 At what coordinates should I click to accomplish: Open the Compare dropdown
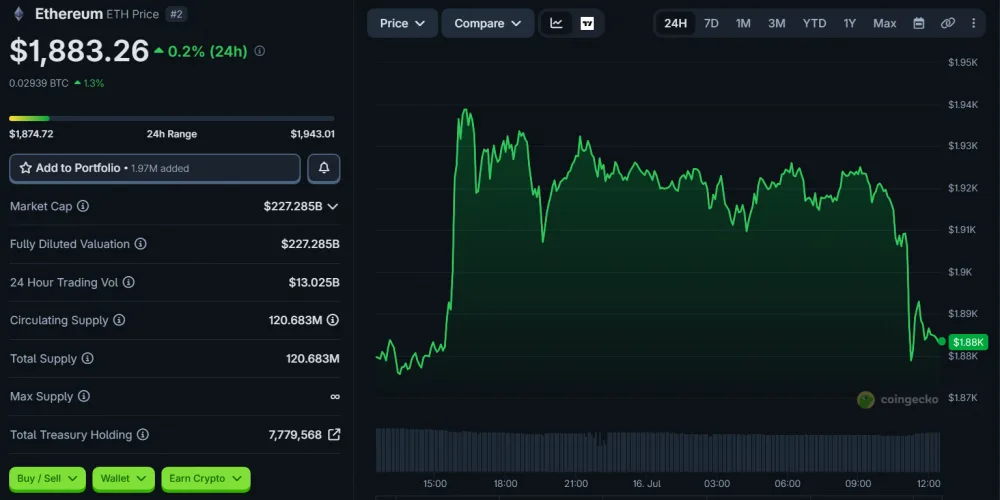tap(488, 24)
